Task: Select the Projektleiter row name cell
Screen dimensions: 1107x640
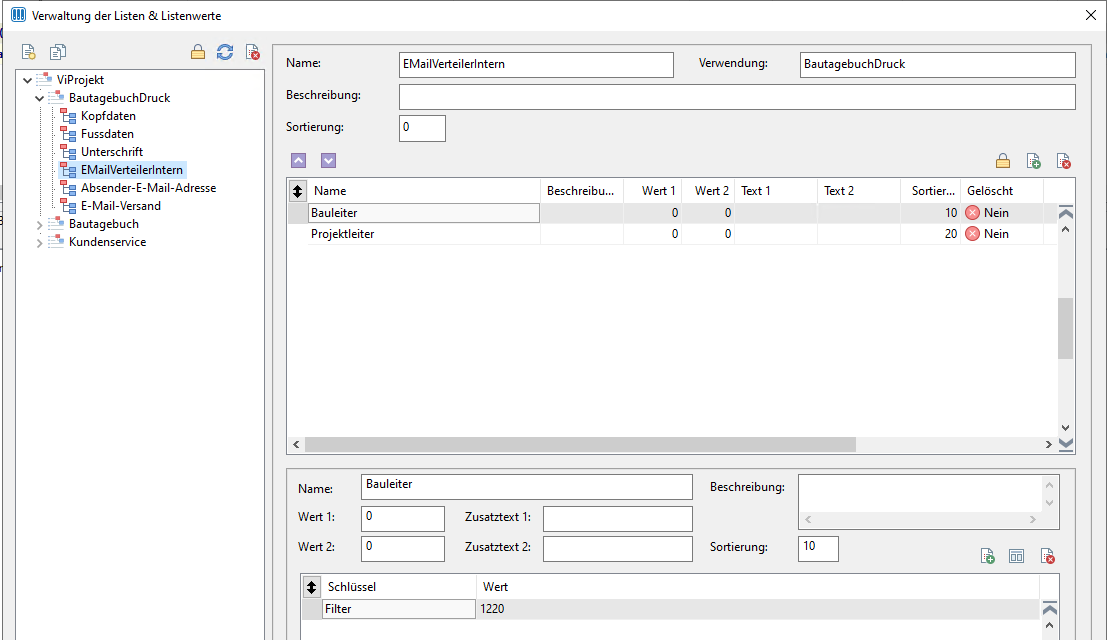Action: [424, 234]
